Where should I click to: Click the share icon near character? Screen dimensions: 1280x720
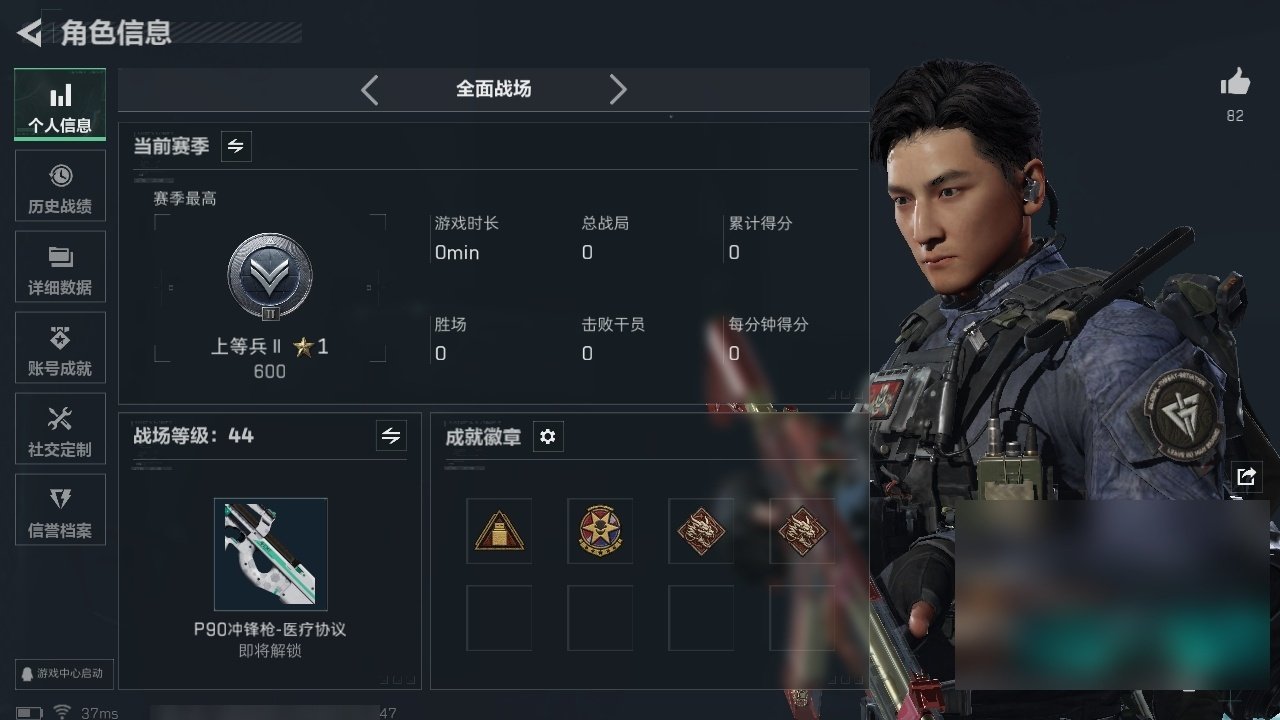coord(1246,476)
